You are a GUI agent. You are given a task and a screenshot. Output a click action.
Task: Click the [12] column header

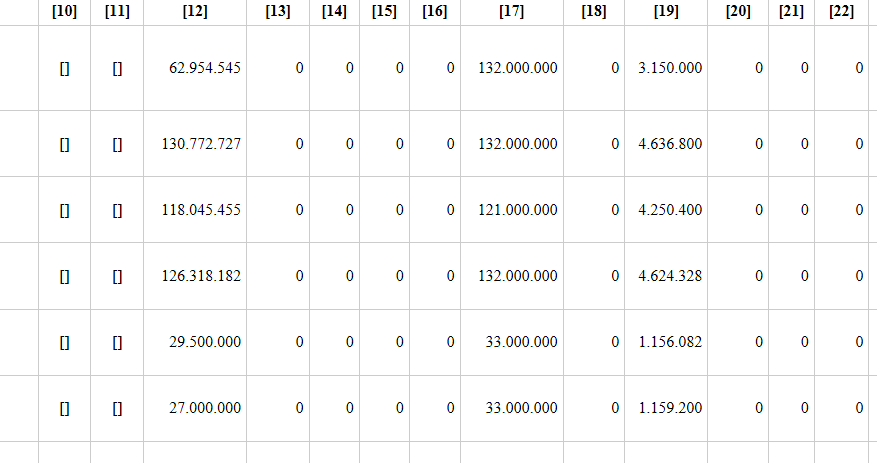tap(195, 11)
